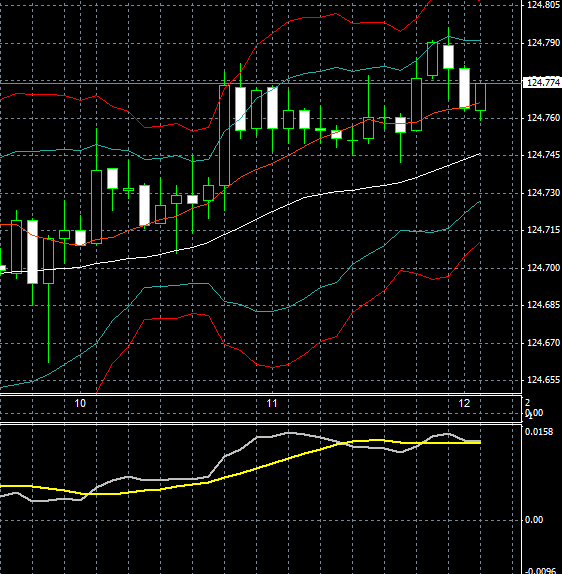This screenshot has height=574, width=562.
Task: Click the 124.700 price level label
Action: [543, 268]
